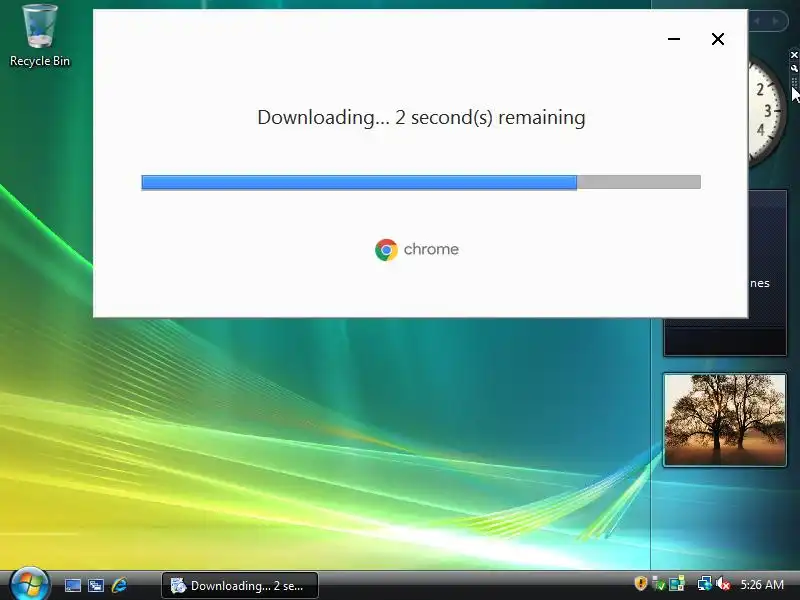800x600 pixels.
Task: Click the Chrome download progress bar
Action: point(421,182)
